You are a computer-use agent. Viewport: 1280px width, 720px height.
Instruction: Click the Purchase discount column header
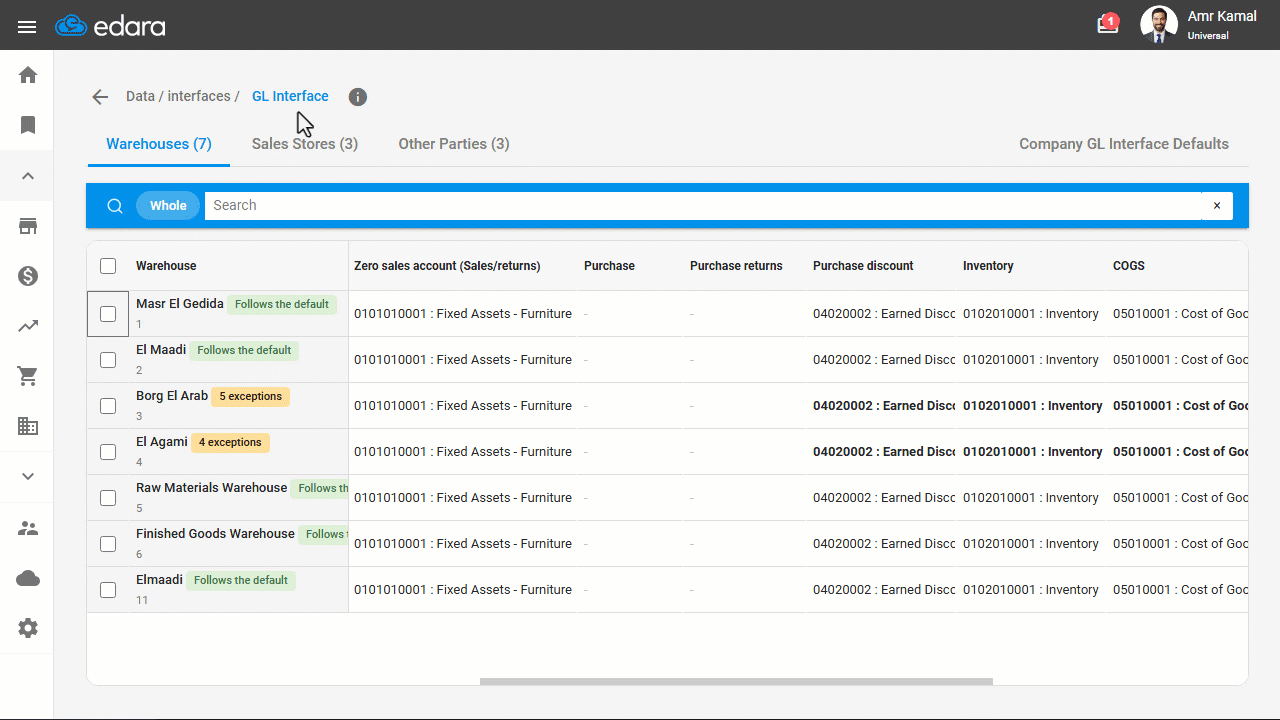click(x=863, y=266)
